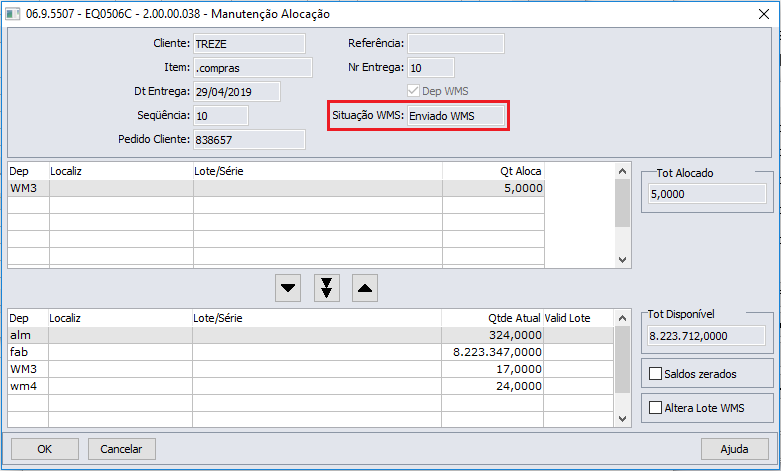The height and width of the screenshot is (471, 781).
Task: Enable the Saldos zerados checkbox
Action: point(655,374)
